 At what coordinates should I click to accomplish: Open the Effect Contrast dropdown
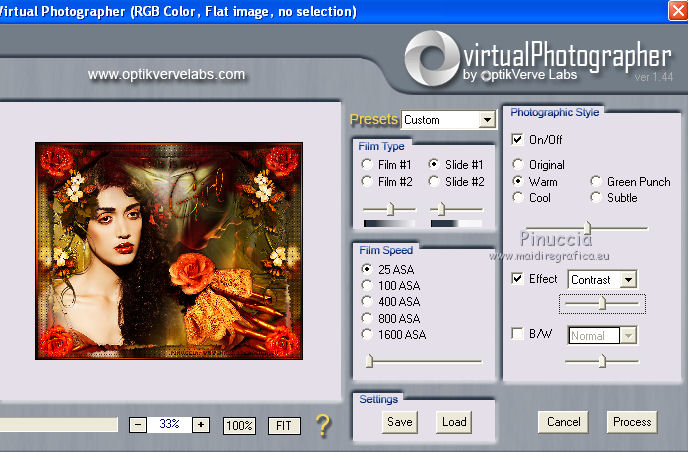[x=602, y=280]
